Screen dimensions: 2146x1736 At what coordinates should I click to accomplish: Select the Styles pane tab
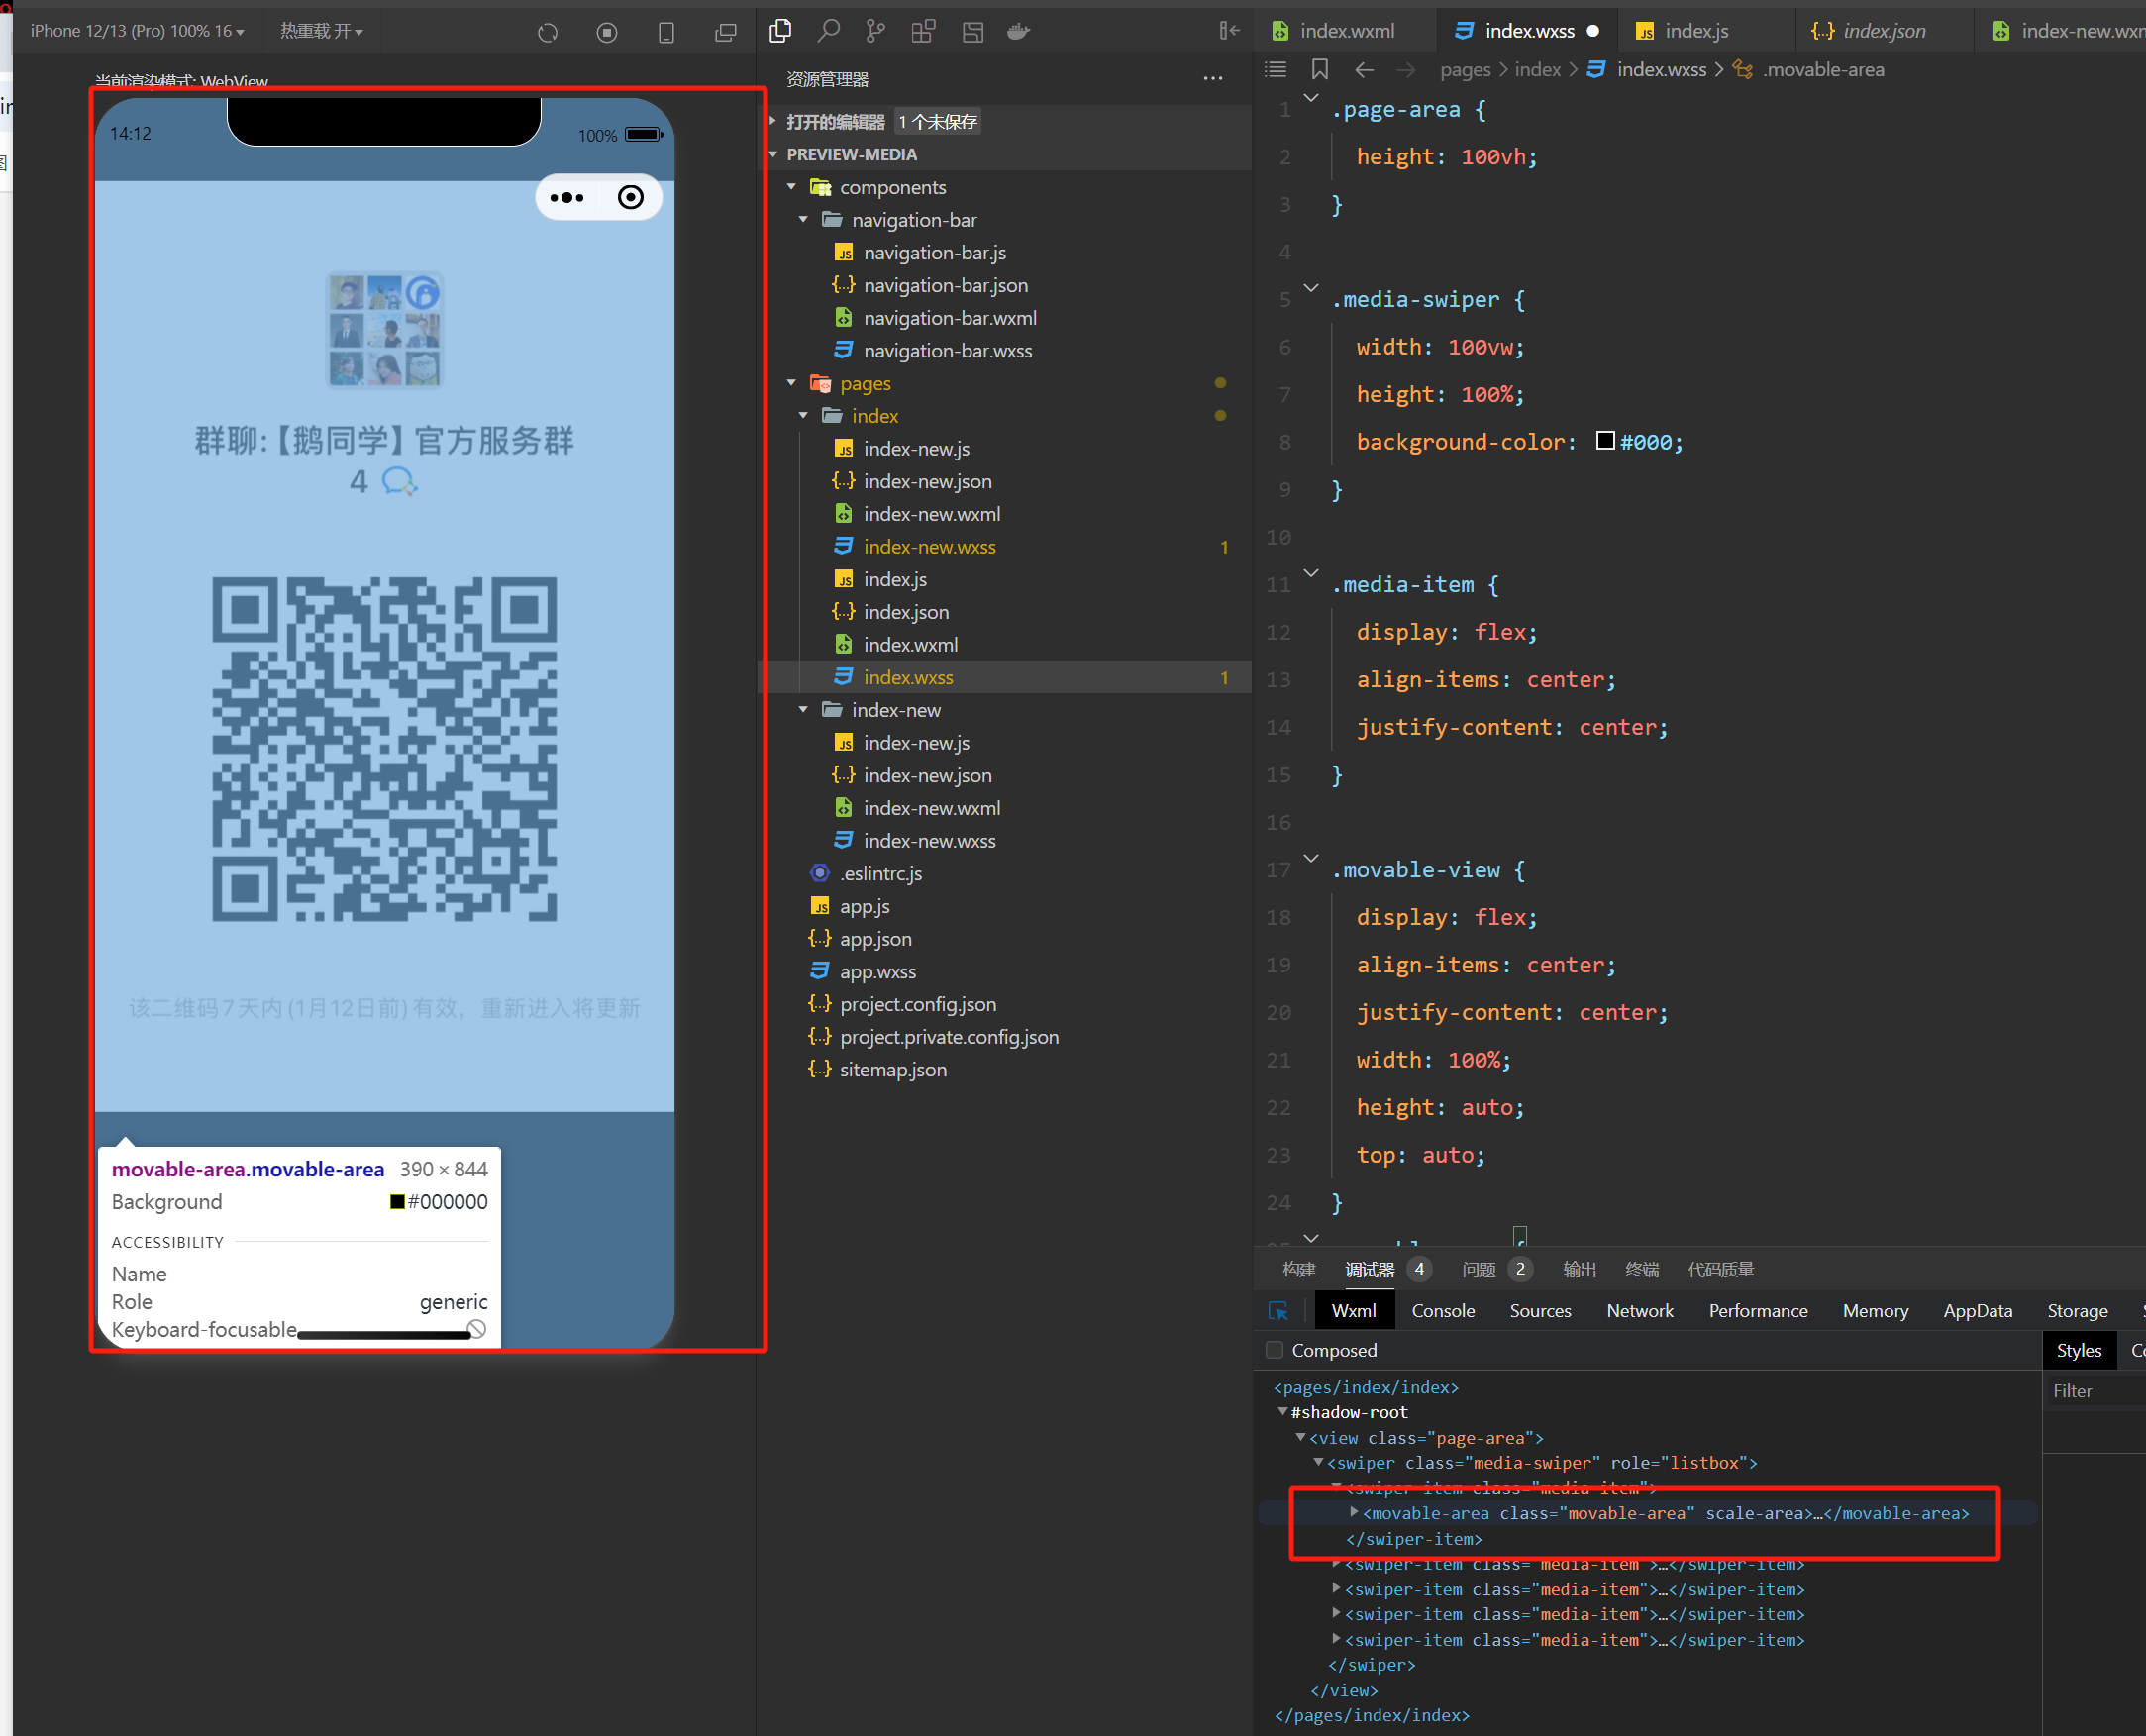pyautogui.click(x=2079, y=1350)
